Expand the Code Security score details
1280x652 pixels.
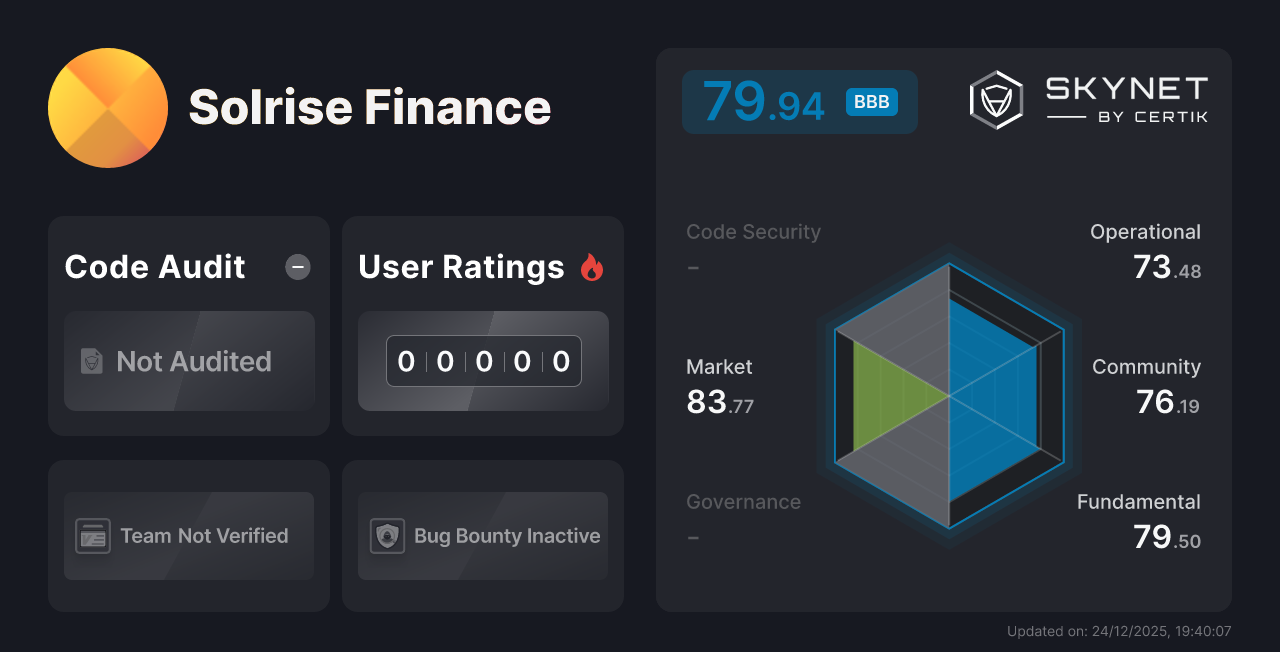coord(753,231)
